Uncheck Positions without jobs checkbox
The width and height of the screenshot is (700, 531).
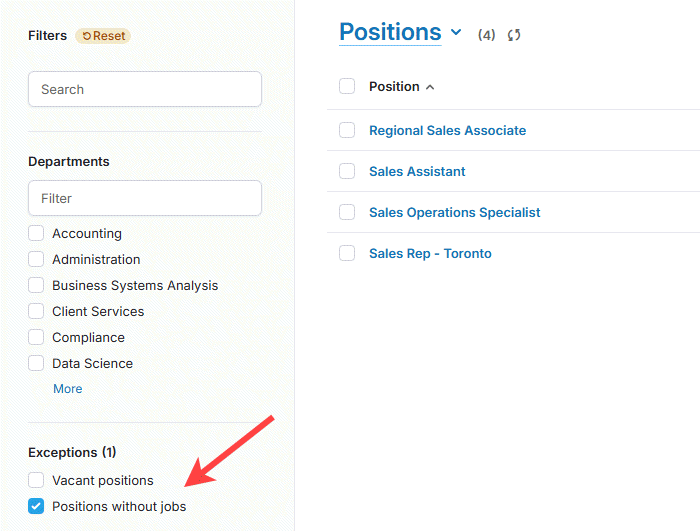tap(36, 506)
